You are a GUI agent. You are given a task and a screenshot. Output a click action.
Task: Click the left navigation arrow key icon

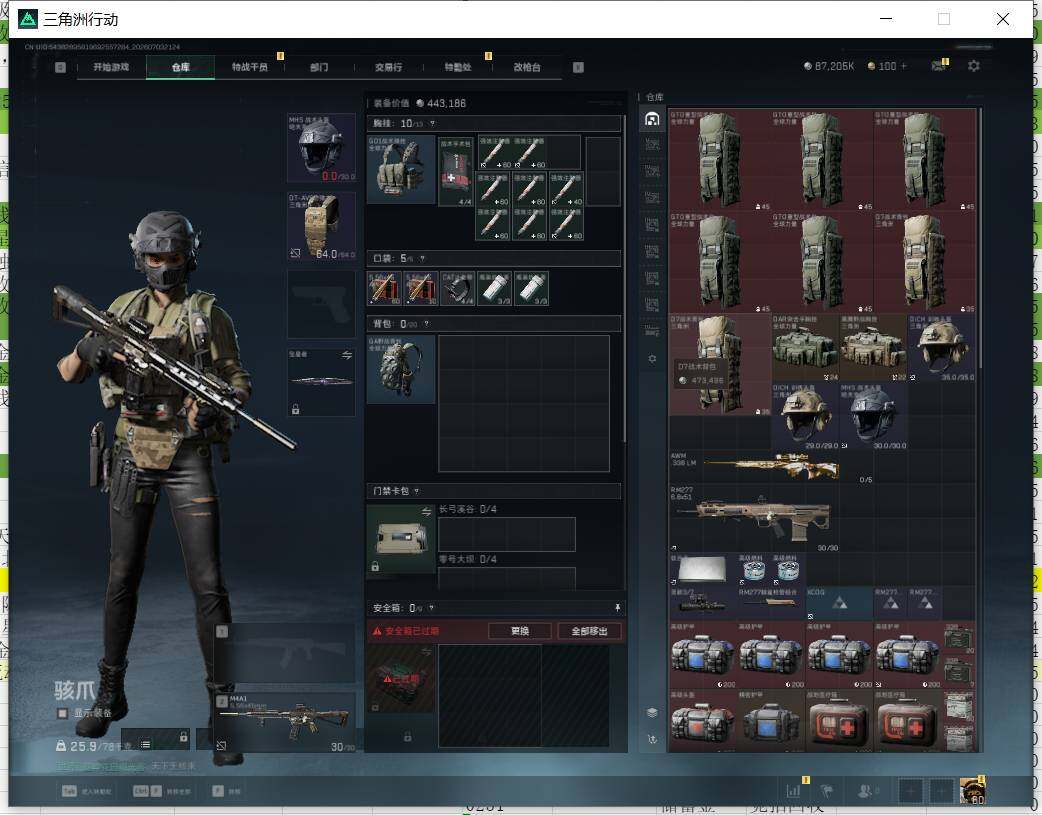tap(60, 67)
